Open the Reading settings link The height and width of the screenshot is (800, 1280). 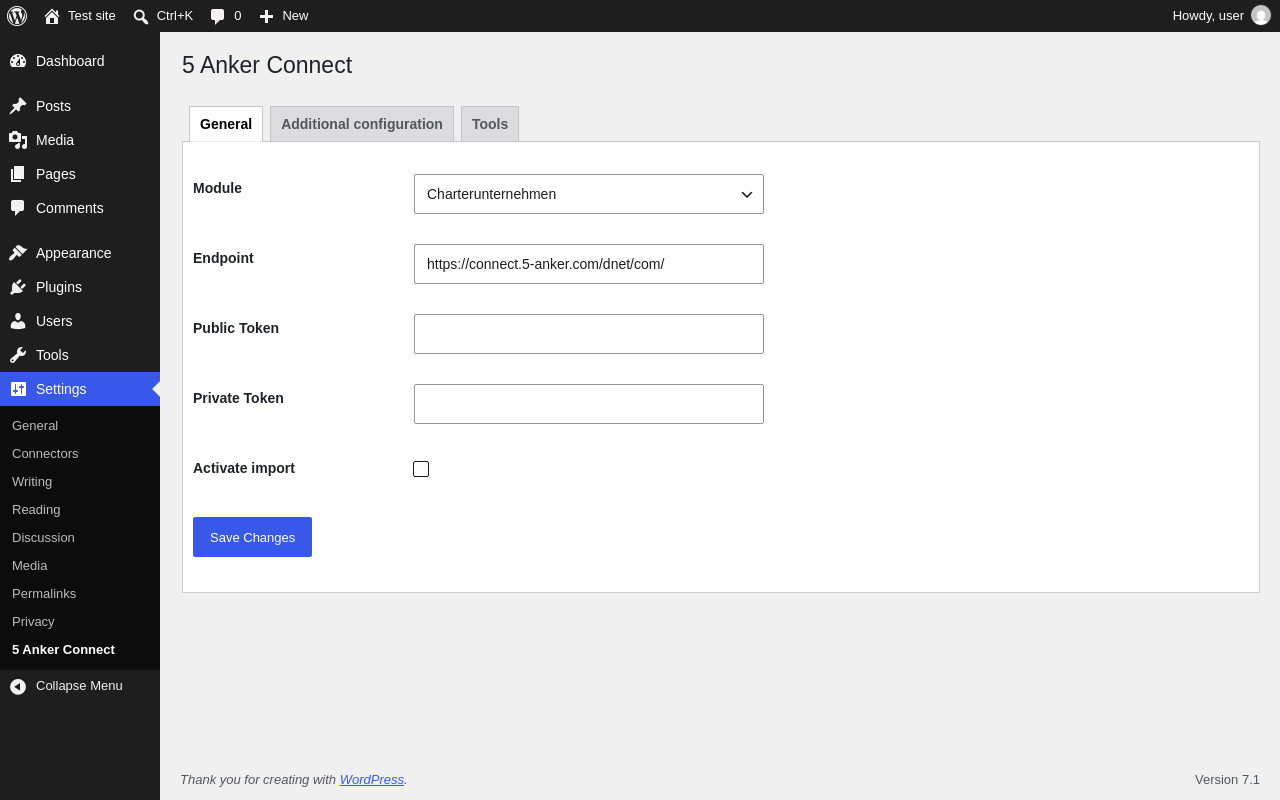pos(36,510)
